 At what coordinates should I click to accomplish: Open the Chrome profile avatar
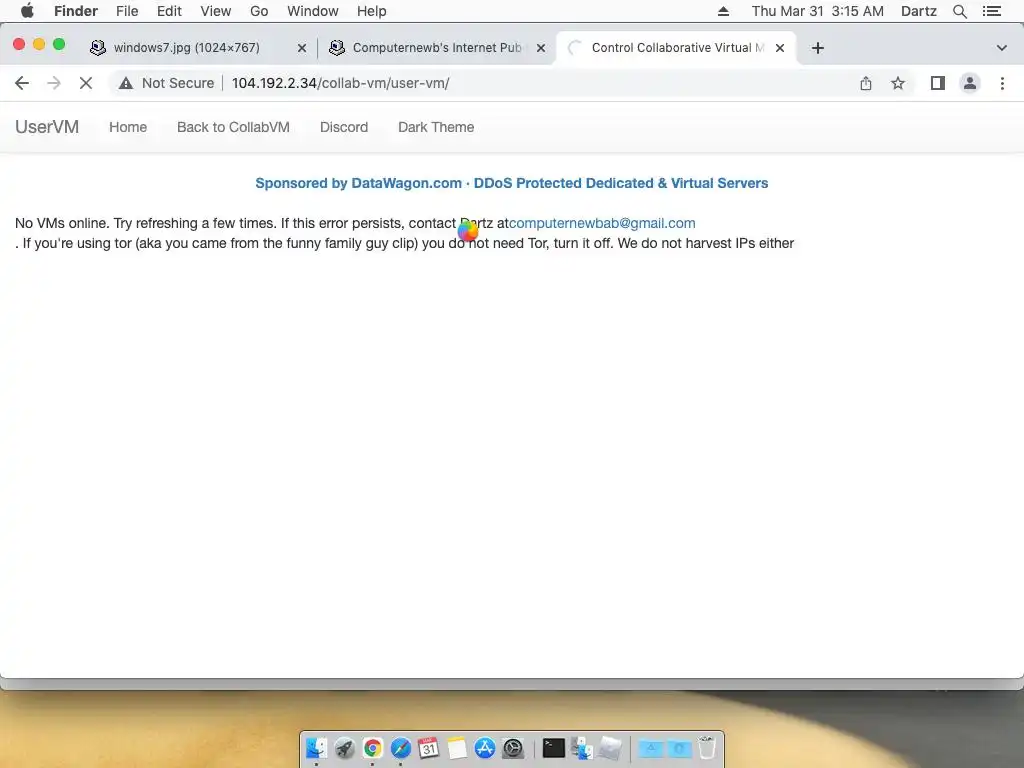tap(970, 83)
